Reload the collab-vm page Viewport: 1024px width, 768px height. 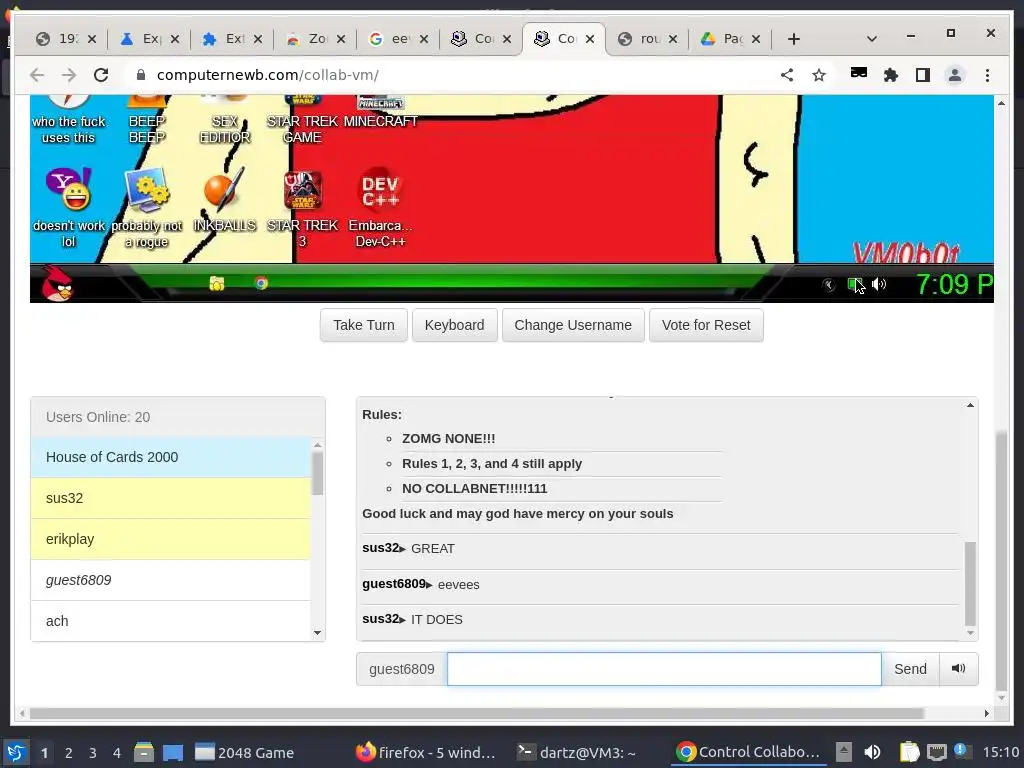pyautogui.click(x=101, y=75)
